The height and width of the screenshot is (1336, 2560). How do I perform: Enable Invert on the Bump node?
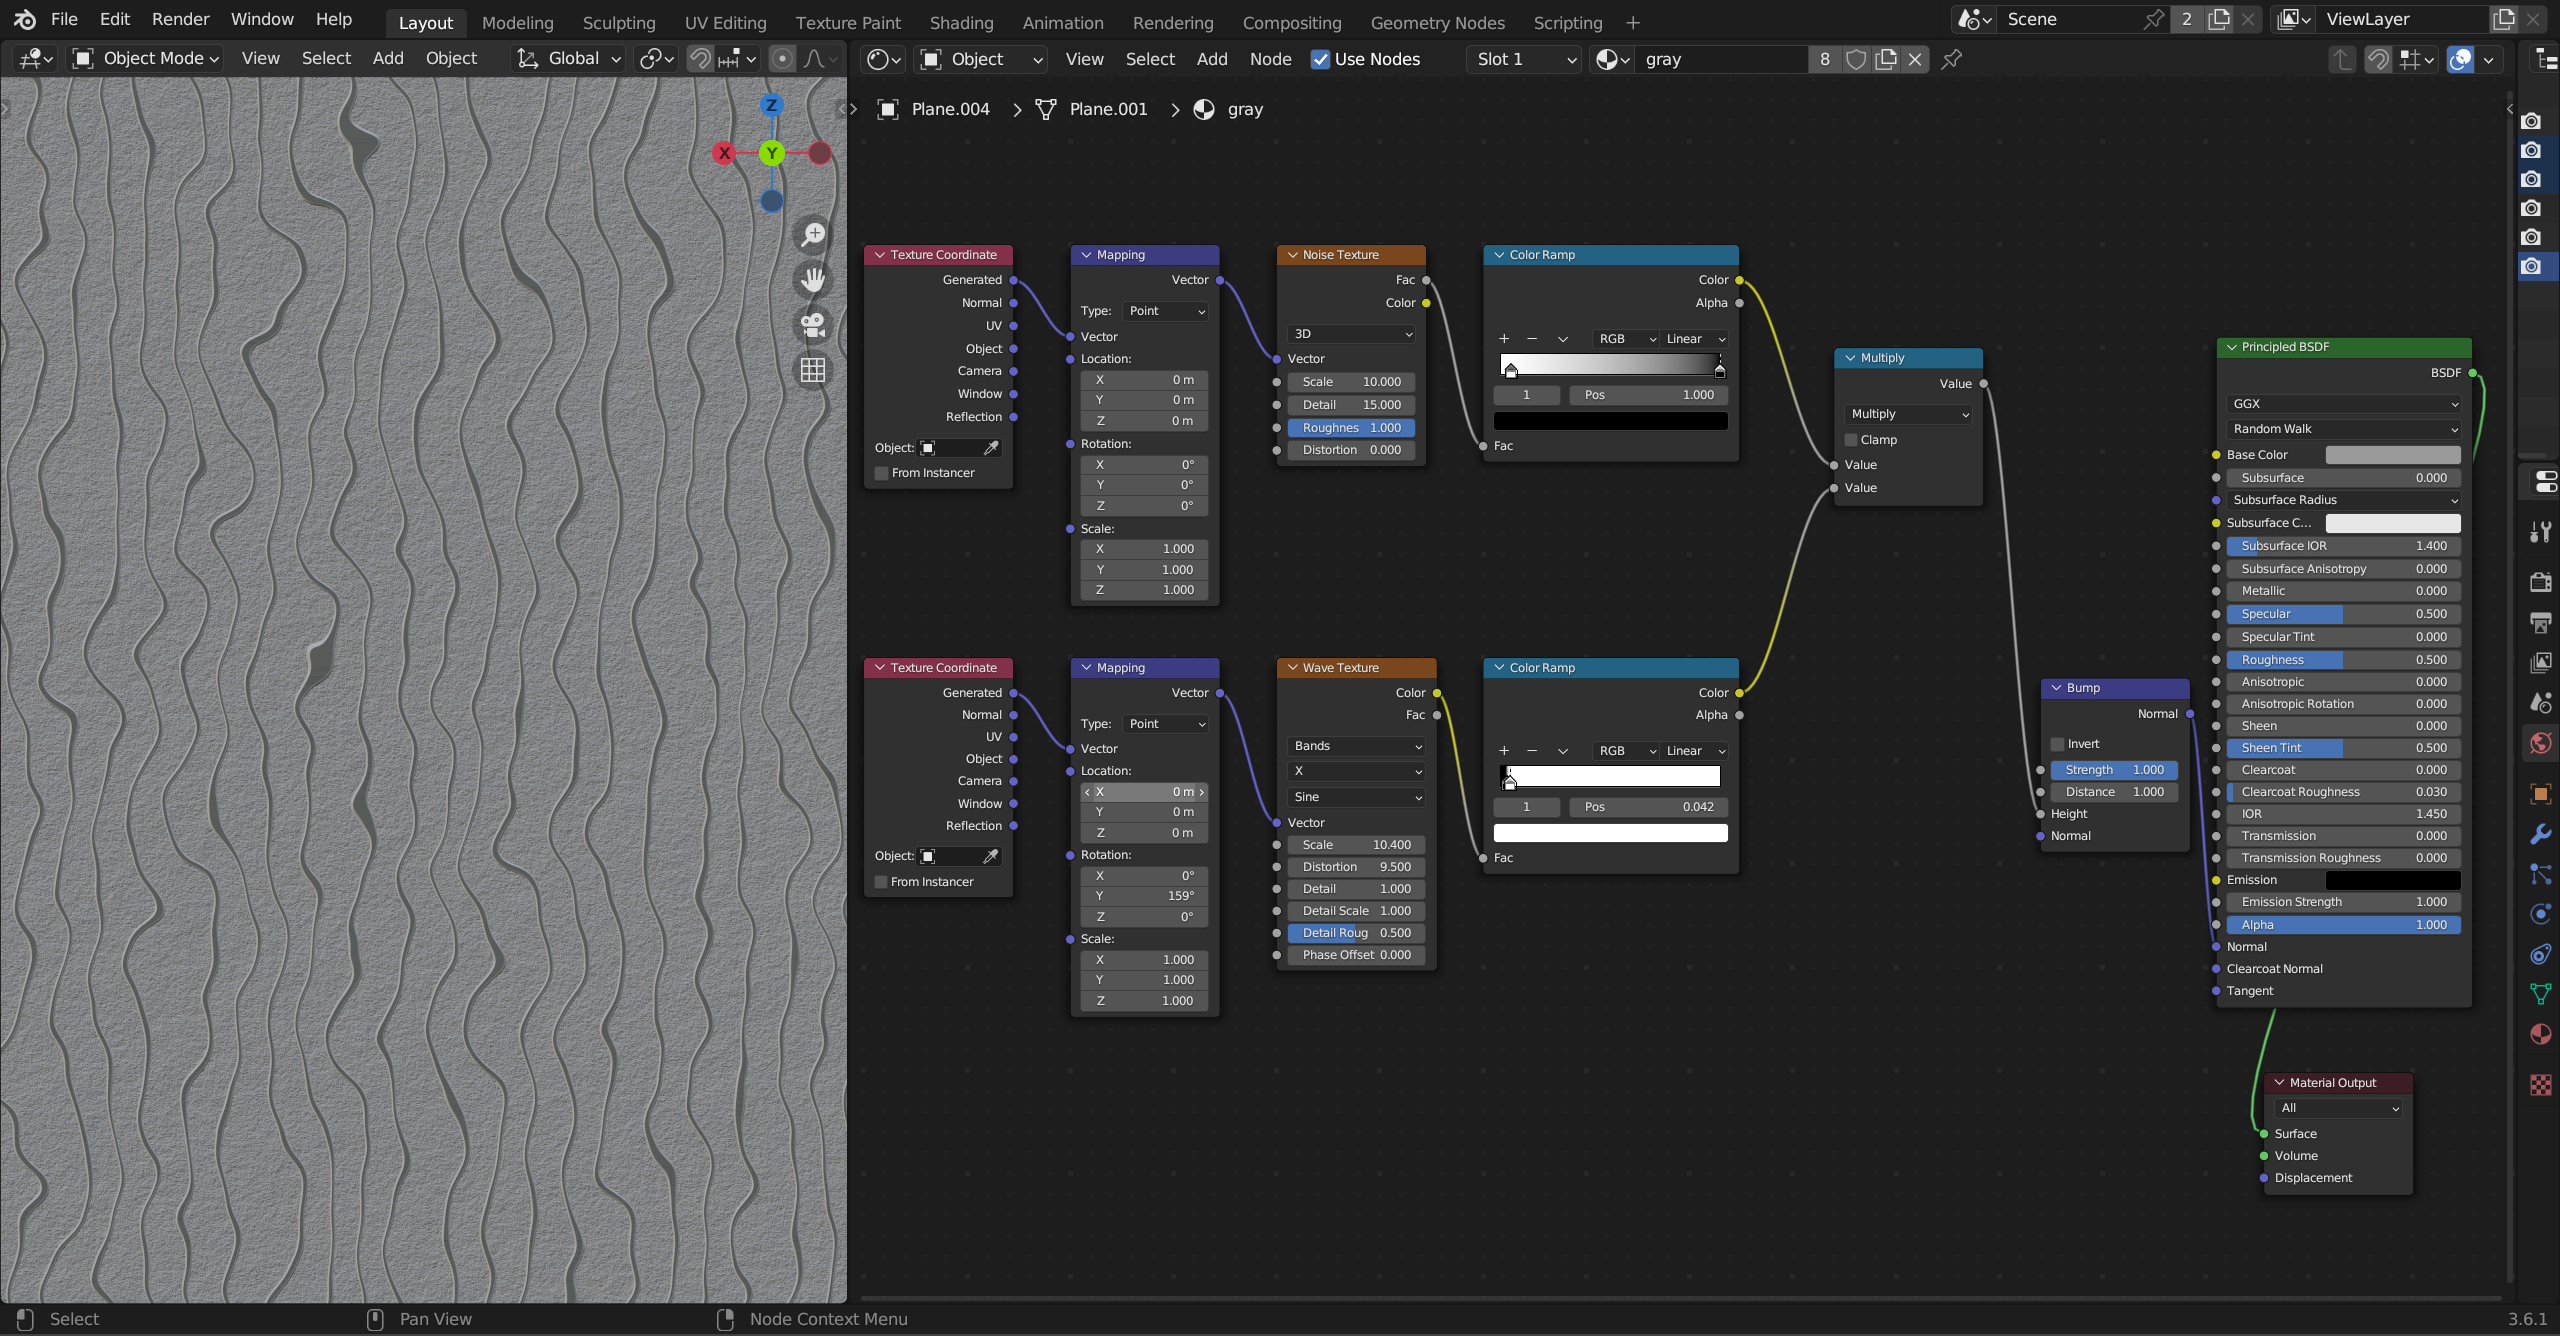point(2058,744)
